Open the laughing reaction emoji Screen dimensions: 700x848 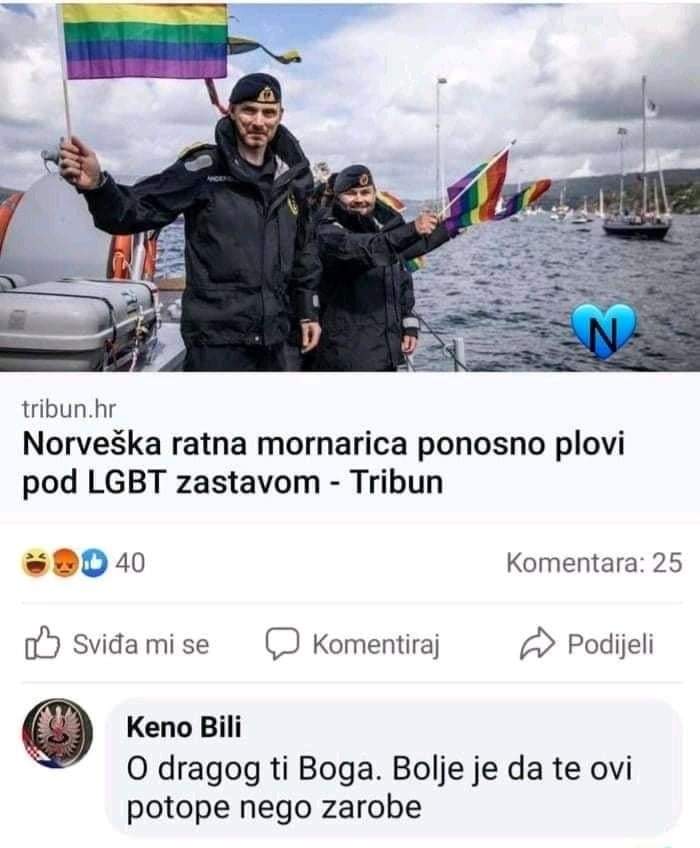click(36, 563)
